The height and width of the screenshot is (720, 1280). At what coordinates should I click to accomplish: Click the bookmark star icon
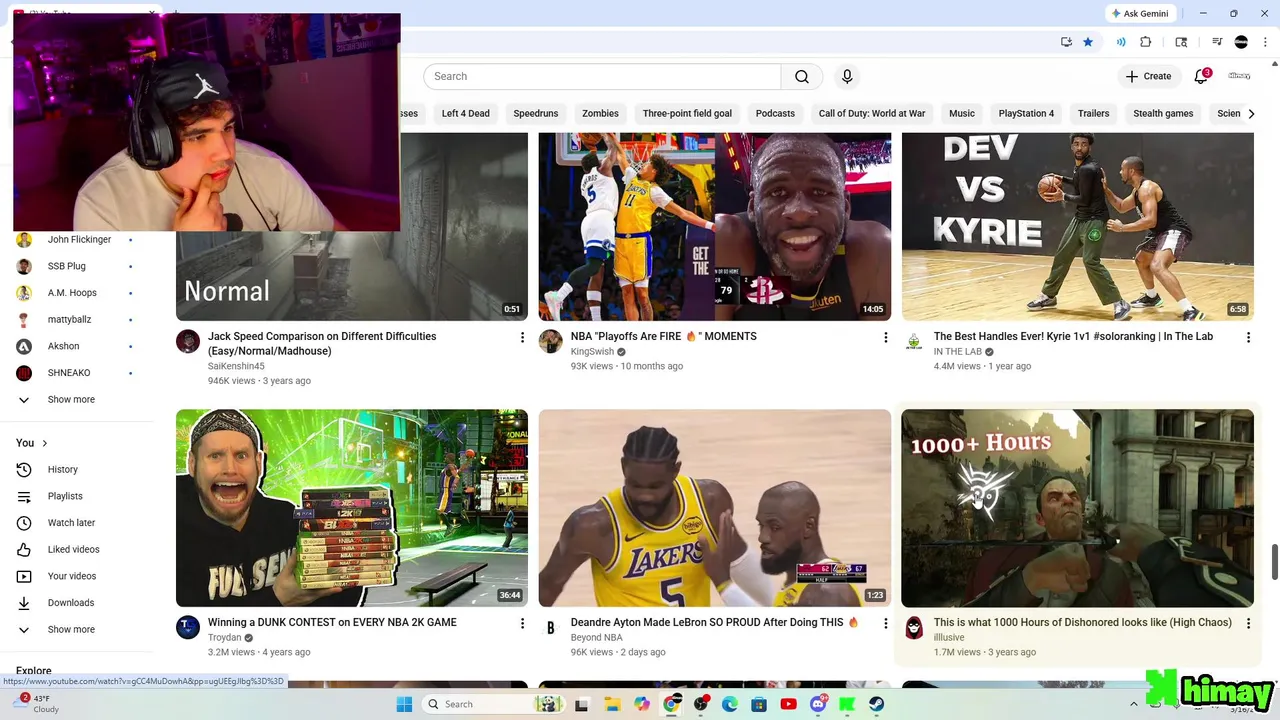pyautogui.click(x=1088, y=42)
